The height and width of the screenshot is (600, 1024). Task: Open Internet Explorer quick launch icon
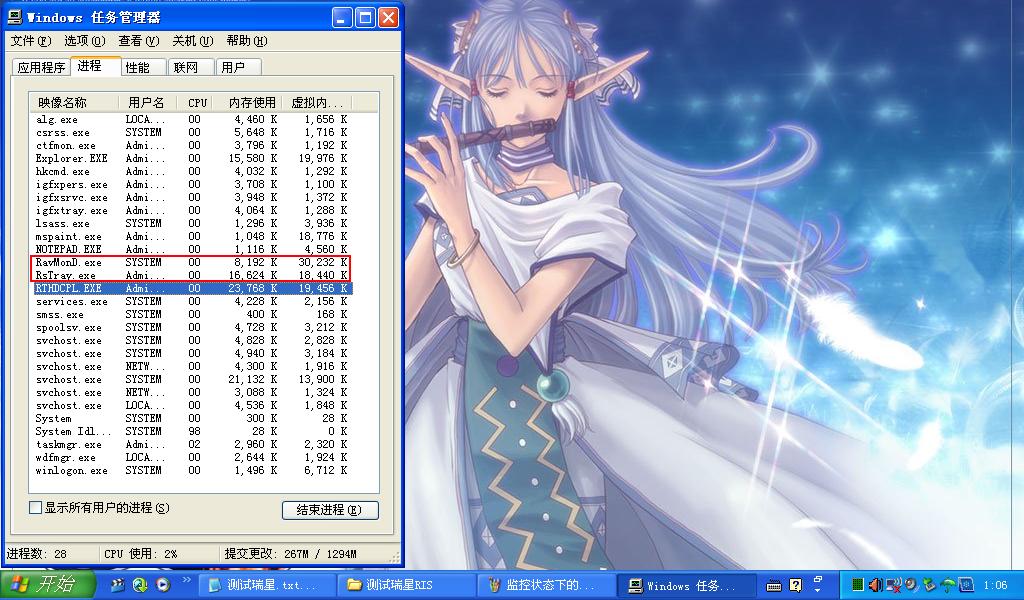point(140,584)
